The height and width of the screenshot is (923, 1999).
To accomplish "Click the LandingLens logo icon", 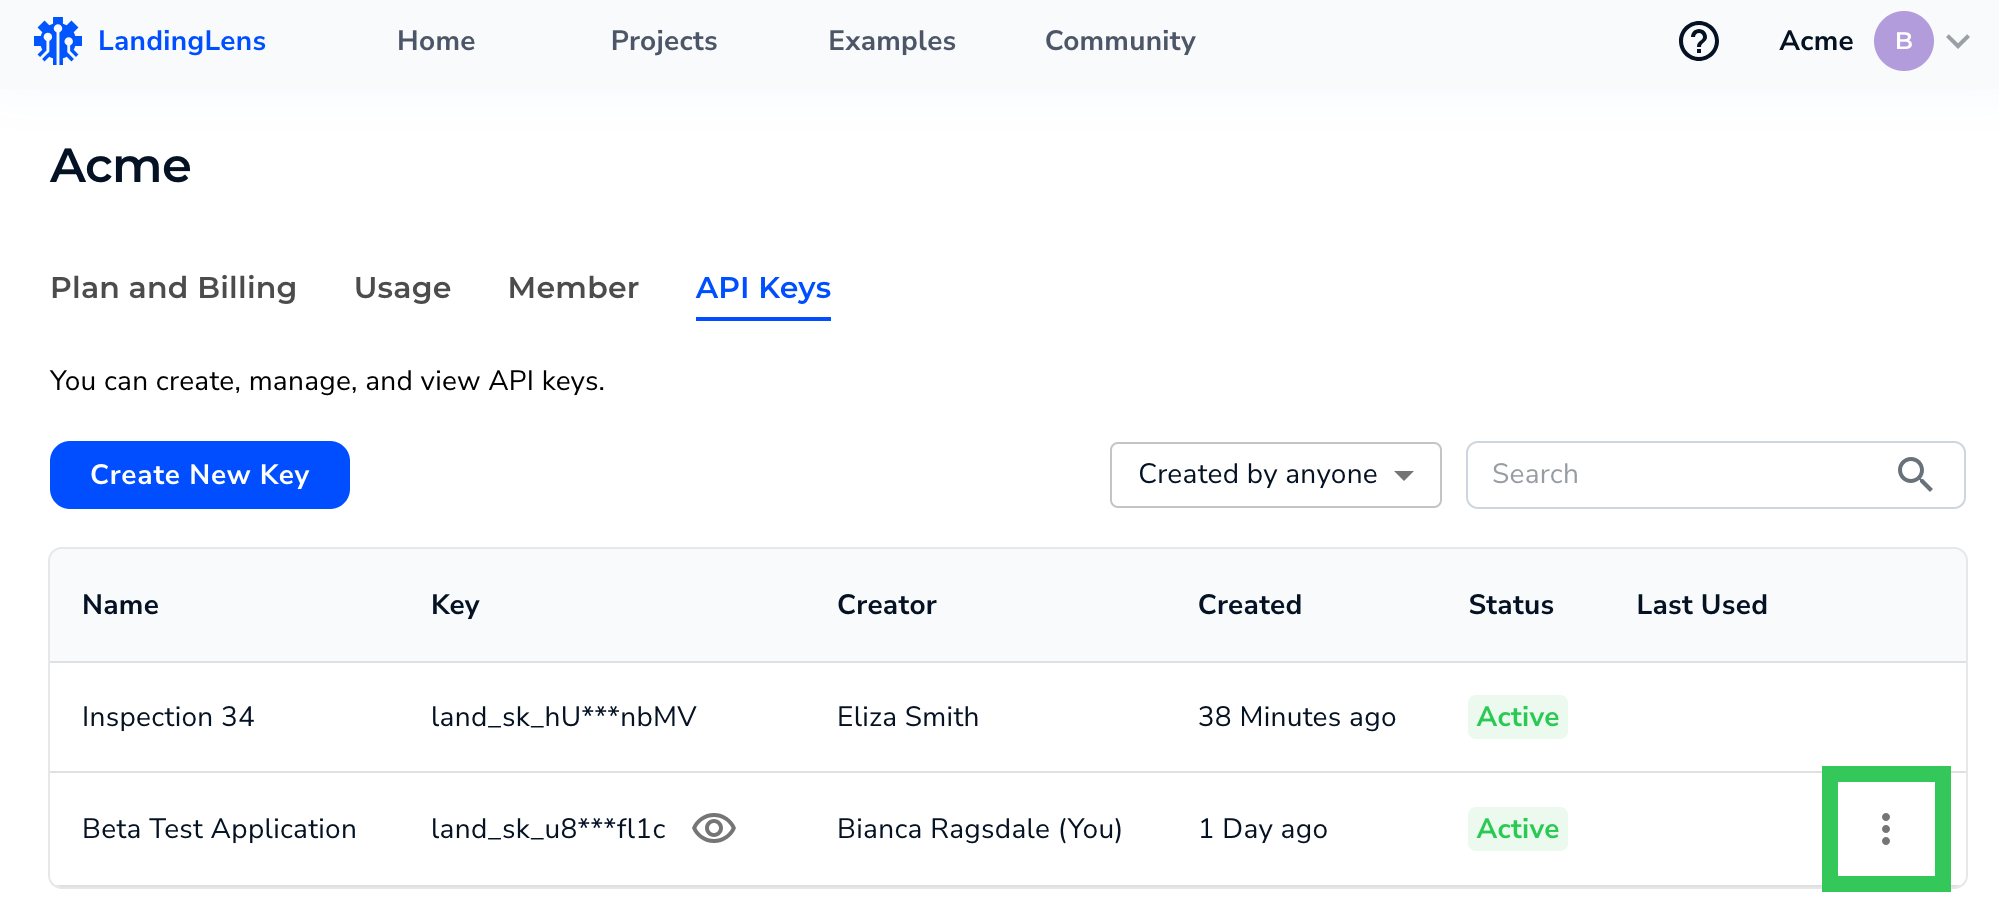I will pos(57,41).
